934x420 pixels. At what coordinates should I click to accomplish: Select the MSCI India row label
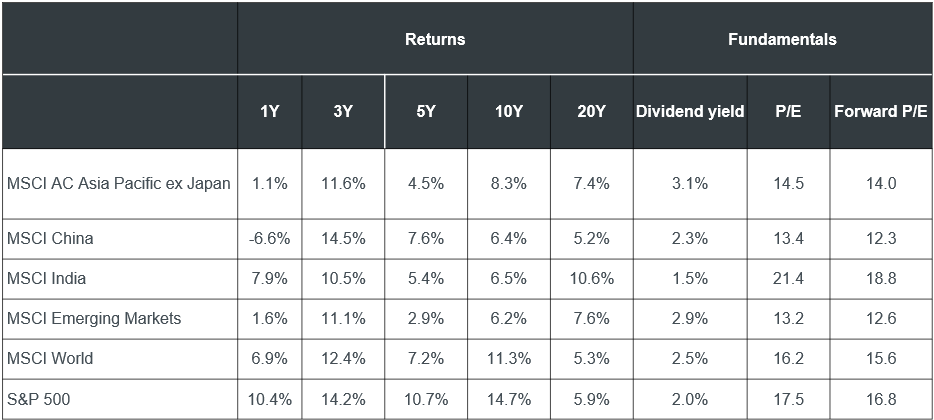pos(46,278)
